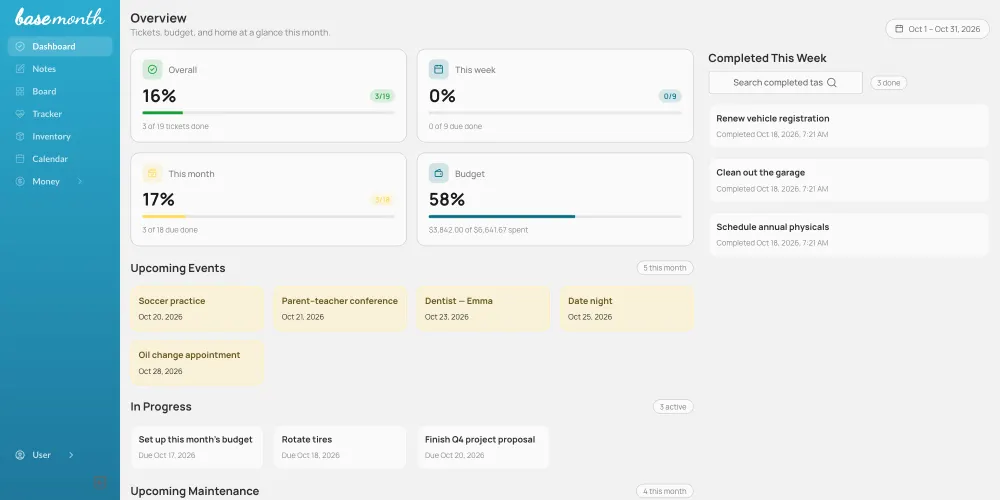Expand the User menu chevron
The image size is (1000, 500).
tap(71, 455)
